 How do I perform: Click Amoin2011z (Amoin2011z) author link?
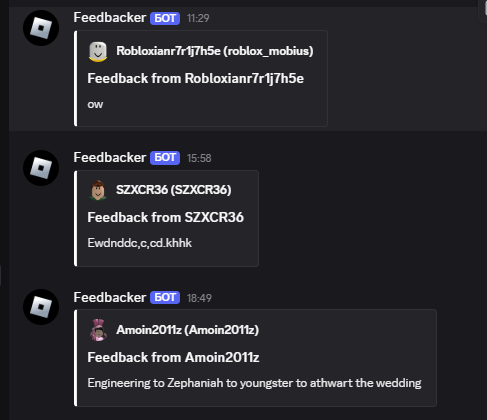[x=188, y=330]
